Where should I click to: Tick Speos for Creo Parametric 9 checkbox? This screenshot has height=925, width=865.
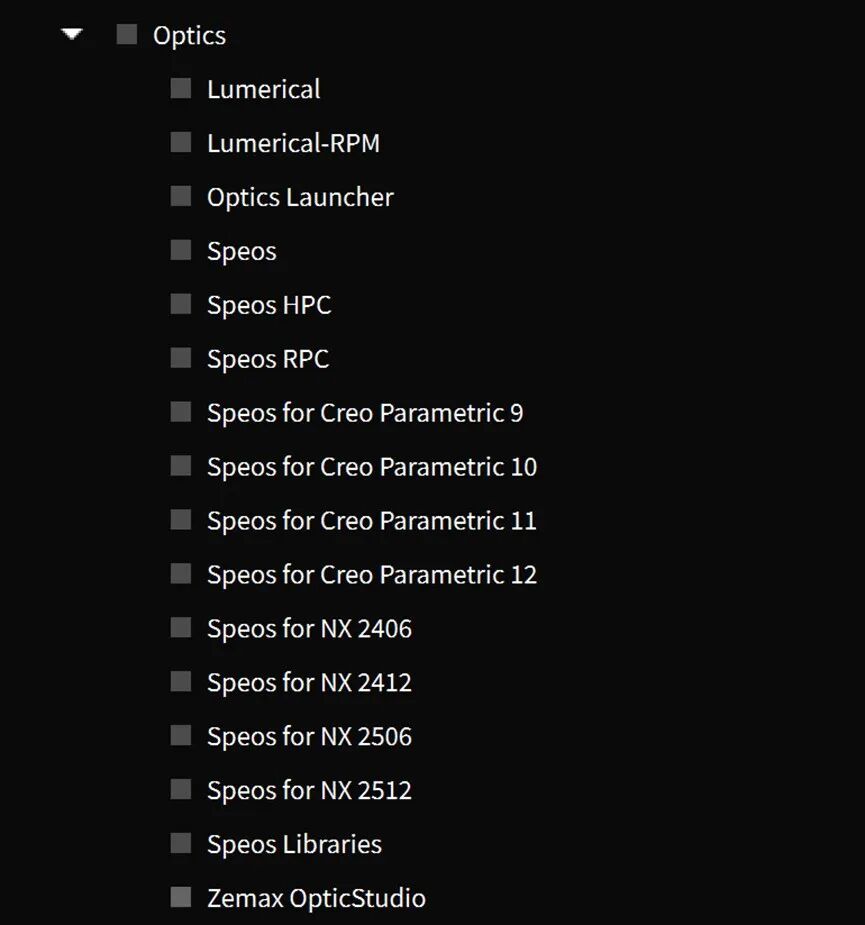coord(181,412)
